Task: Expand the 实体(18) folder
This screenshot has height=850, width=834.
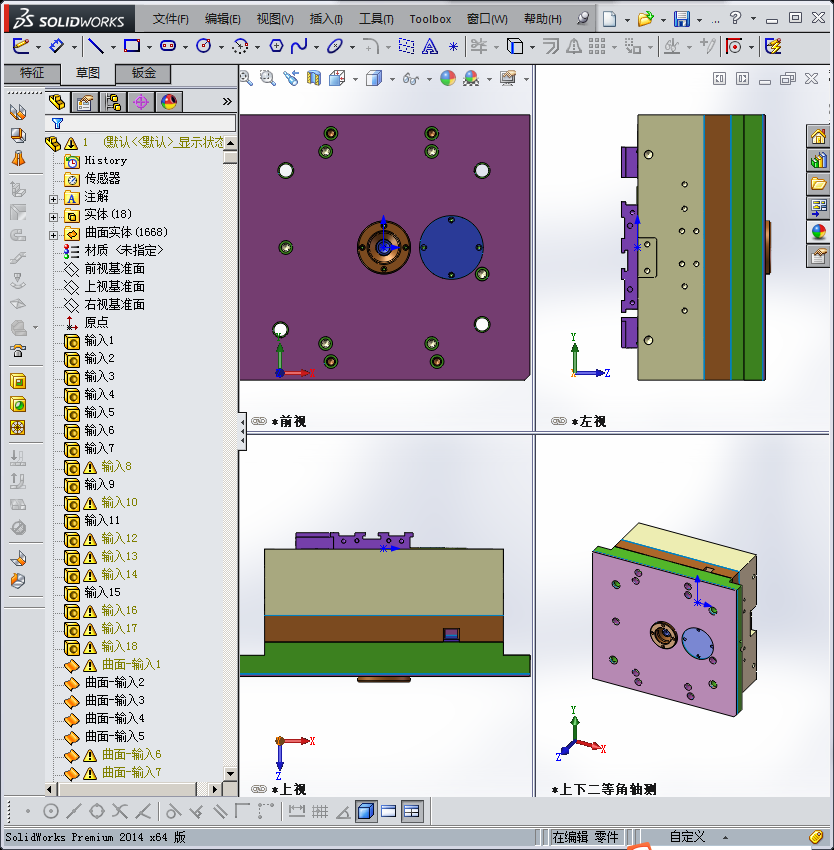Action: click(x=53, y=217)
